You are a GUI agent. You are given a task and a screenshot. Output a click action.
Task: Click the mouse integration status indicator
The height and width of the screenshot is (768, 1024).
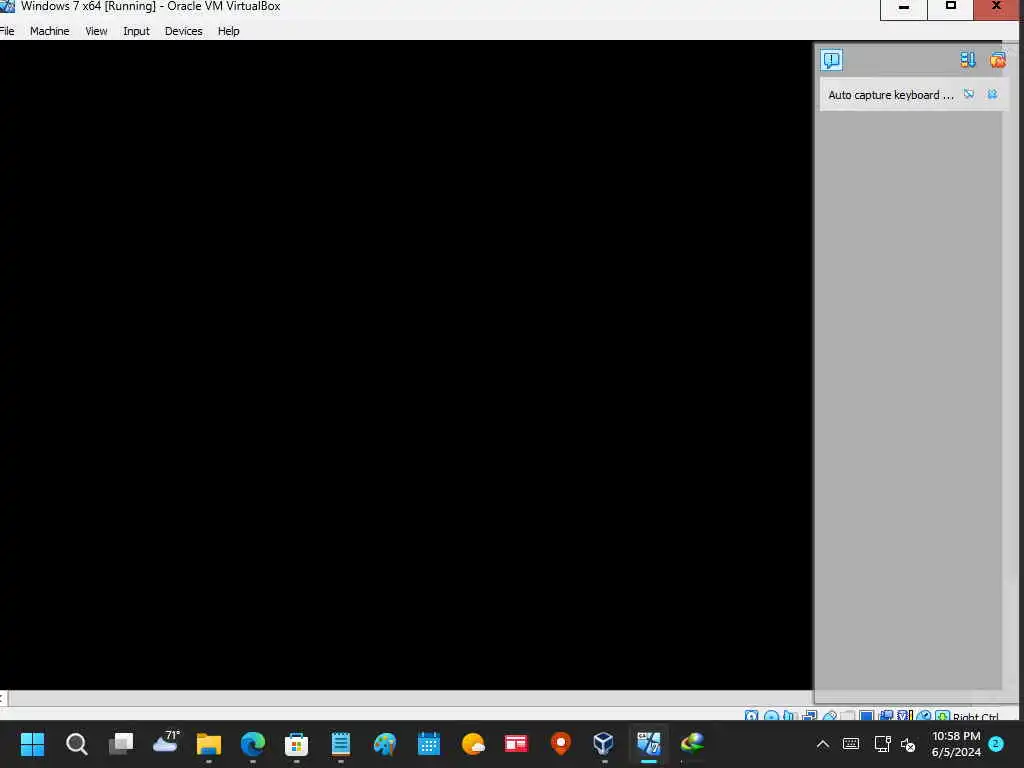[924, 716]
